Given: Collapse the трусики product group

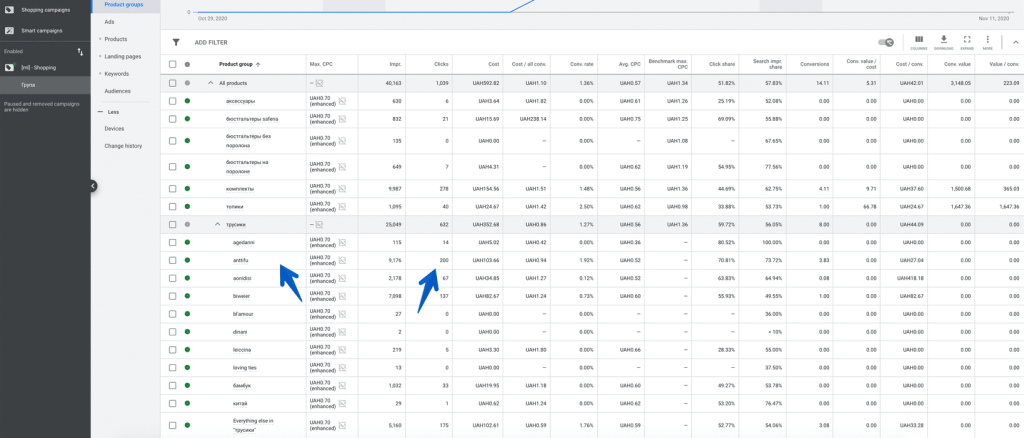Looking at the screenshot, I should tap(217, 224).
